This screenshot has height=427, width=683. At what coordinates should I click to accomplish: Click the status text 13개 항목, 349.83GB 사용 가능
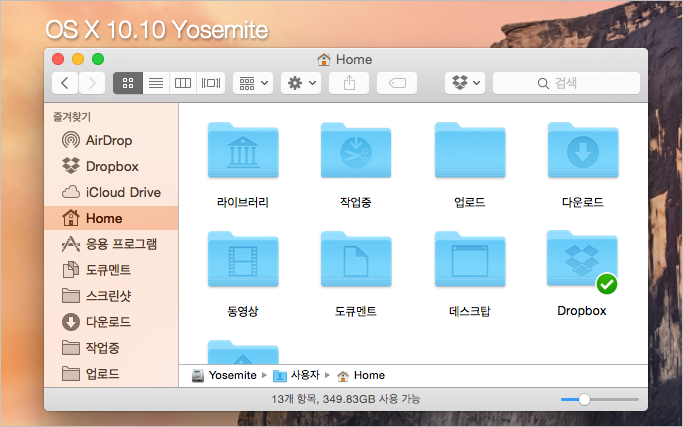(x=346, y=399)
